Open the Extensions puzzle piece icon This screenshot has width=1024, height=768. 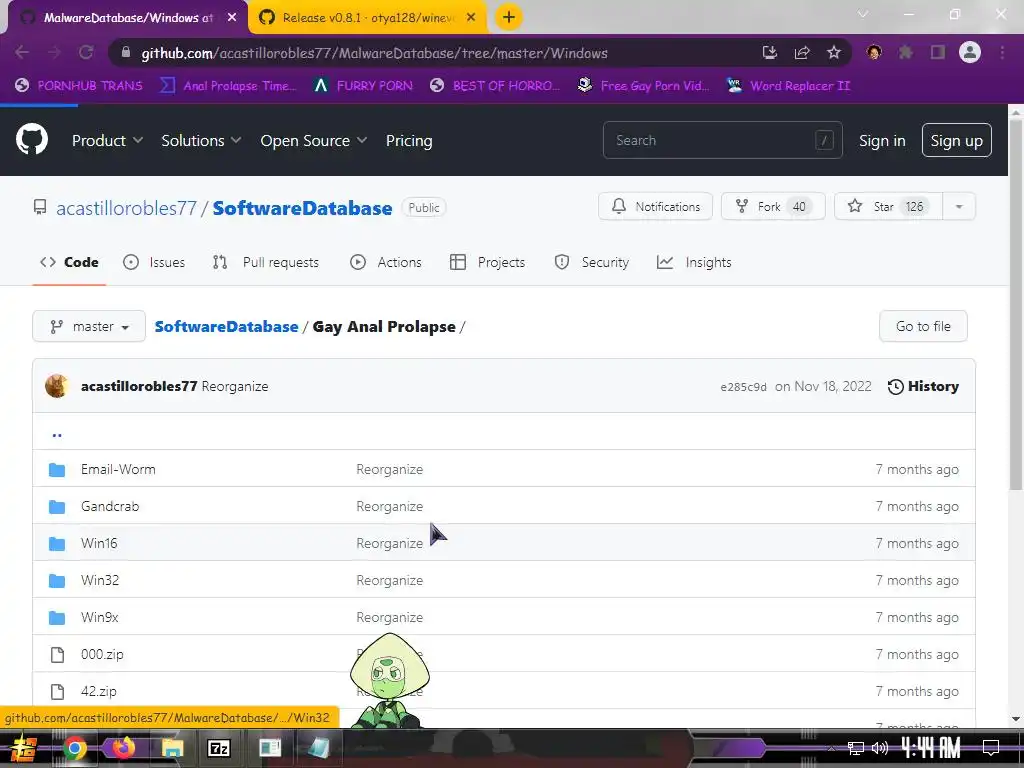(906, 52)
